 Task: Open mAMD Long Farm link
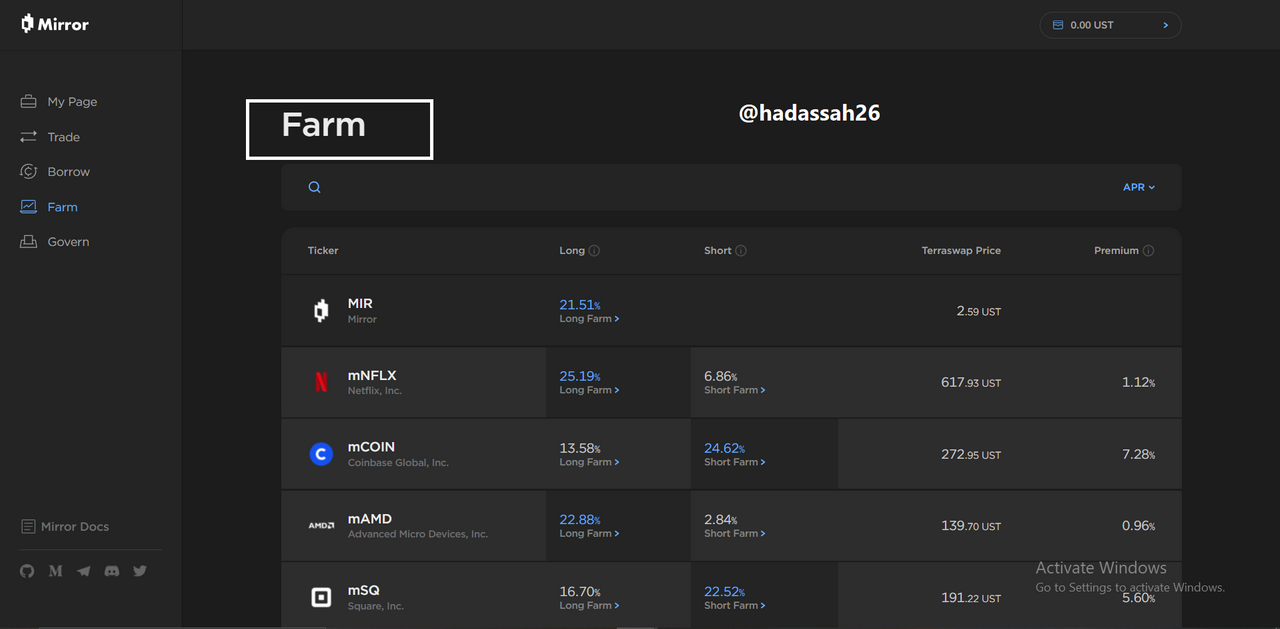point(589,533)
